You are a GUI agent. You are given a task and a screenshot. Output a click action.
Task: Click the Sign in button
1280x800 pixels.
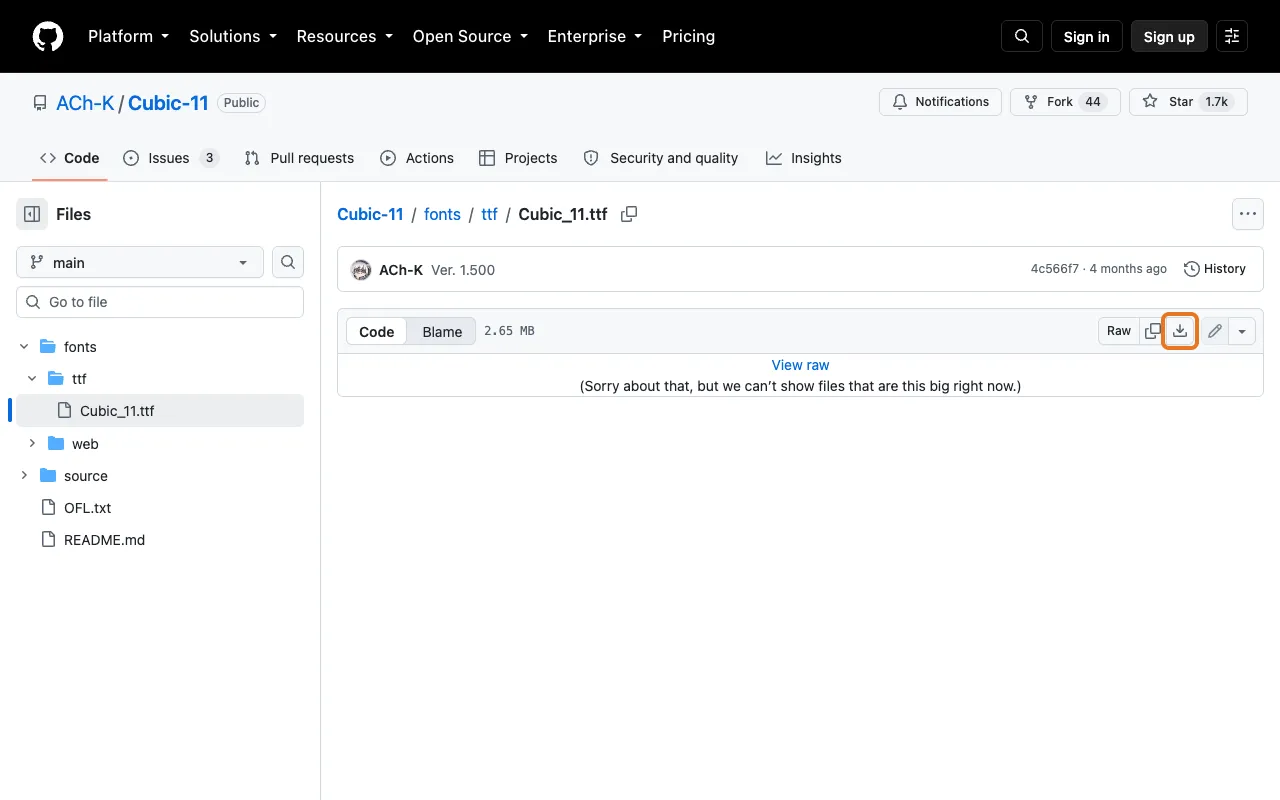point(1087,36)
